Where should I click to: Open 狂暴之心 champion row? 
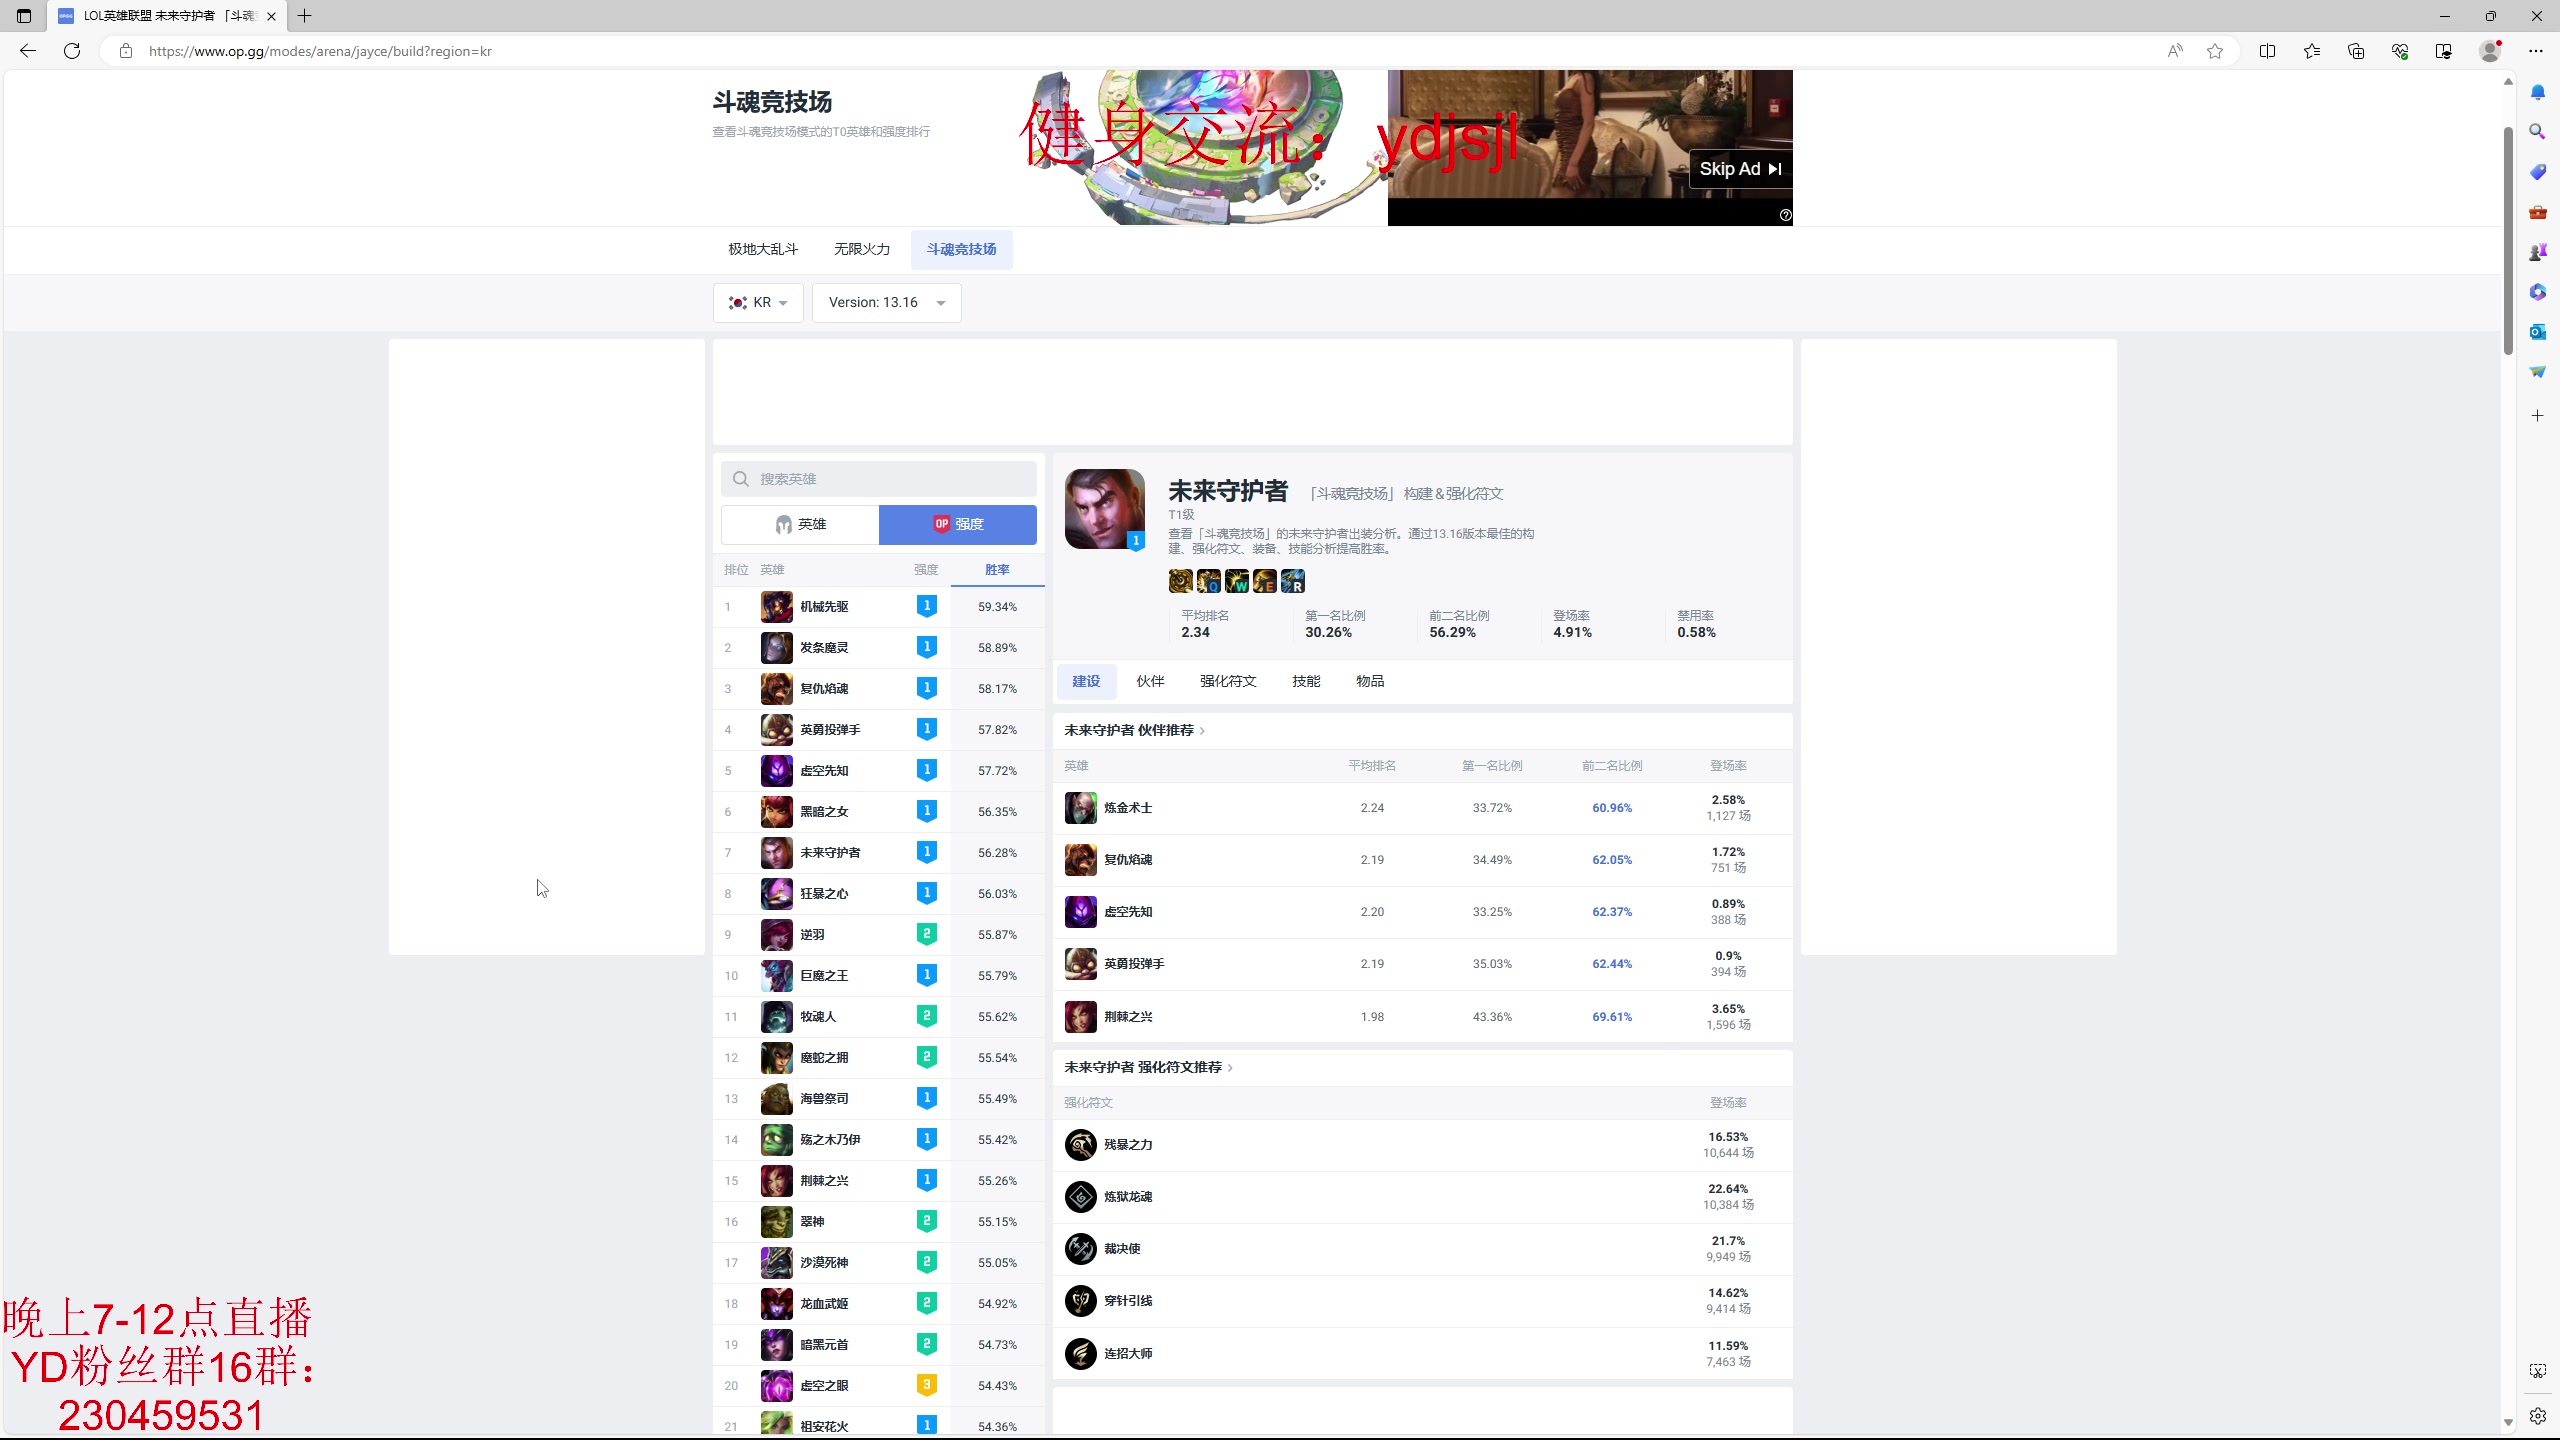tap(879, 894)
